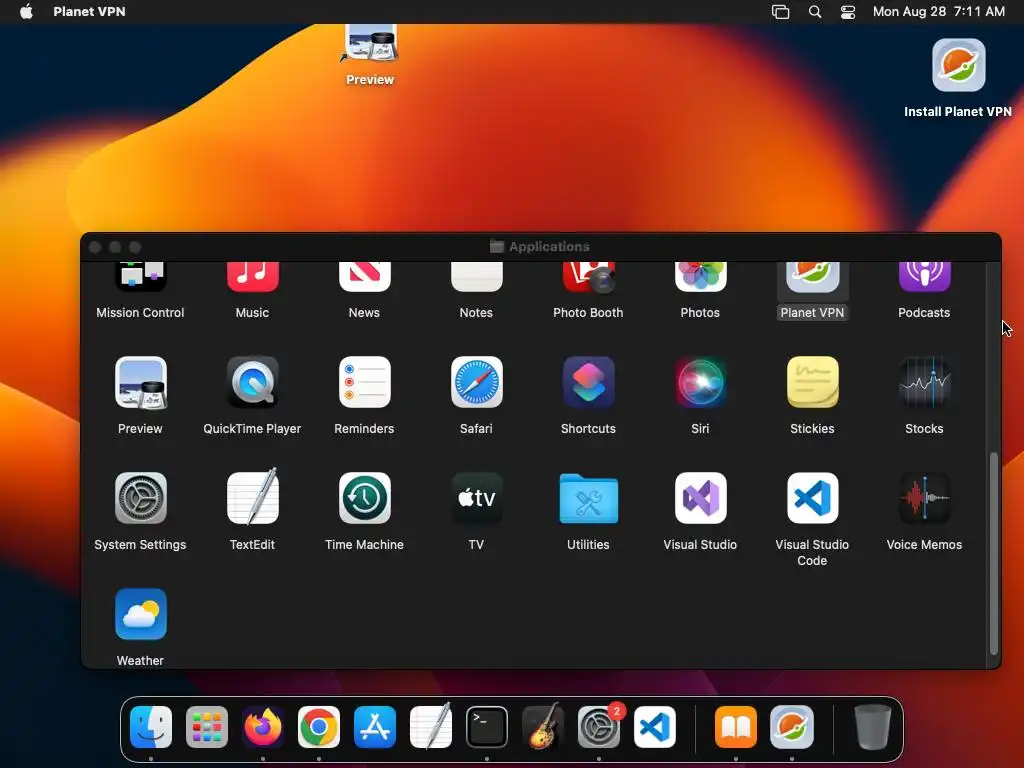
Task: Open Finder from the Dock
Action: pyautogui.click(x=151, y=727)
